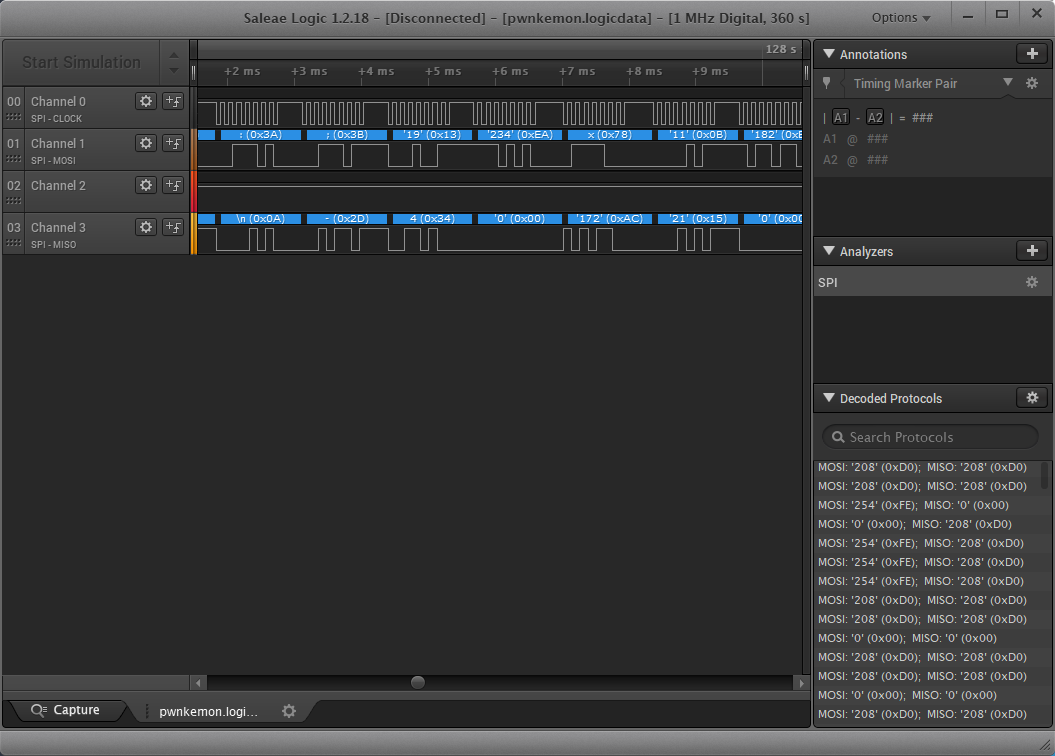This screenshot has height=756, width=1055.
Task: Open Channel 0 settings gear
Action: point(146,101)
